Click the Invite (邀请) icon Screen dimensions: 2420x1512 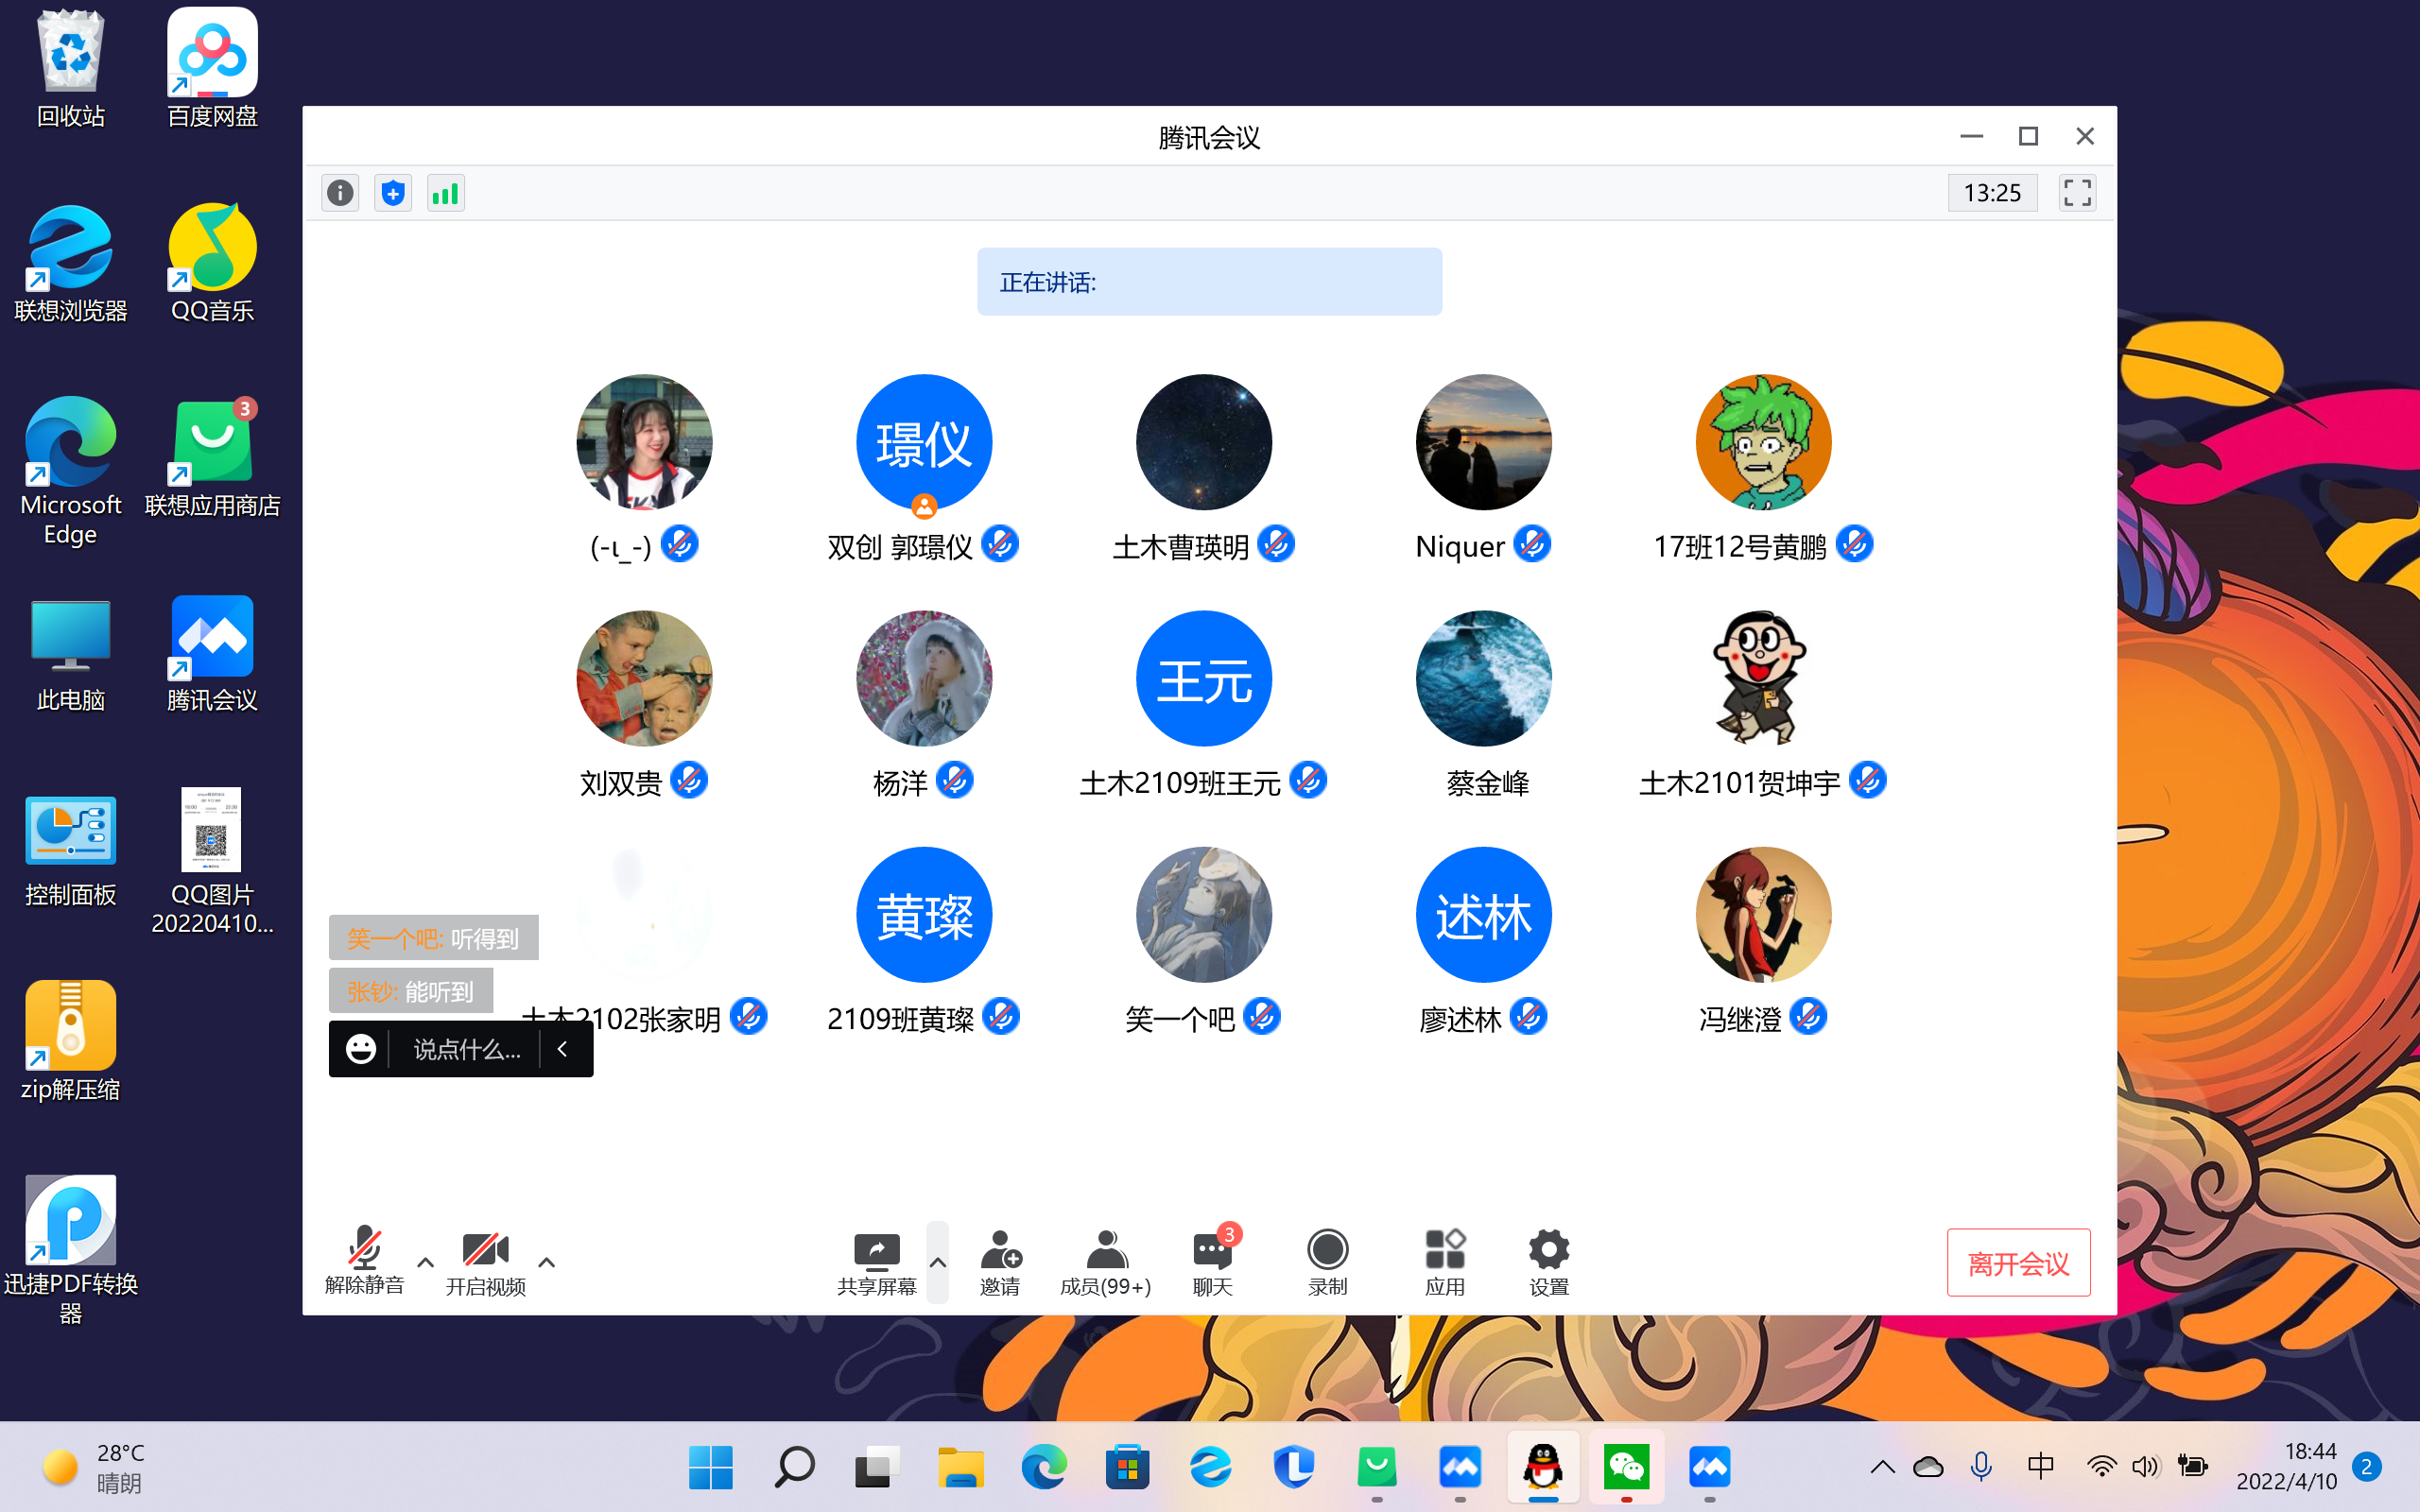click(999, 1261)
